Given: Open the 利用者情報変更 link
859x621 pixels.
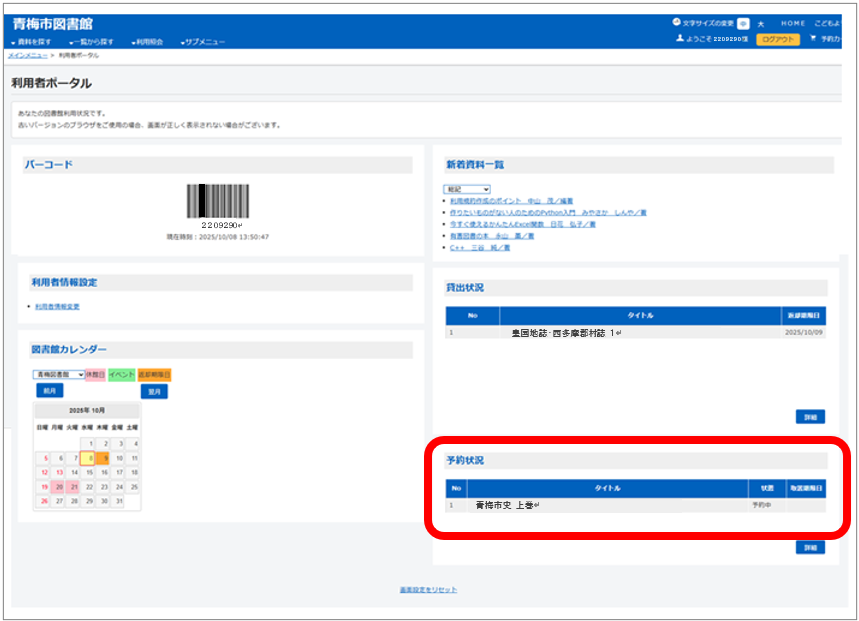Looking at the screenshot, I should tap(57, 306).
